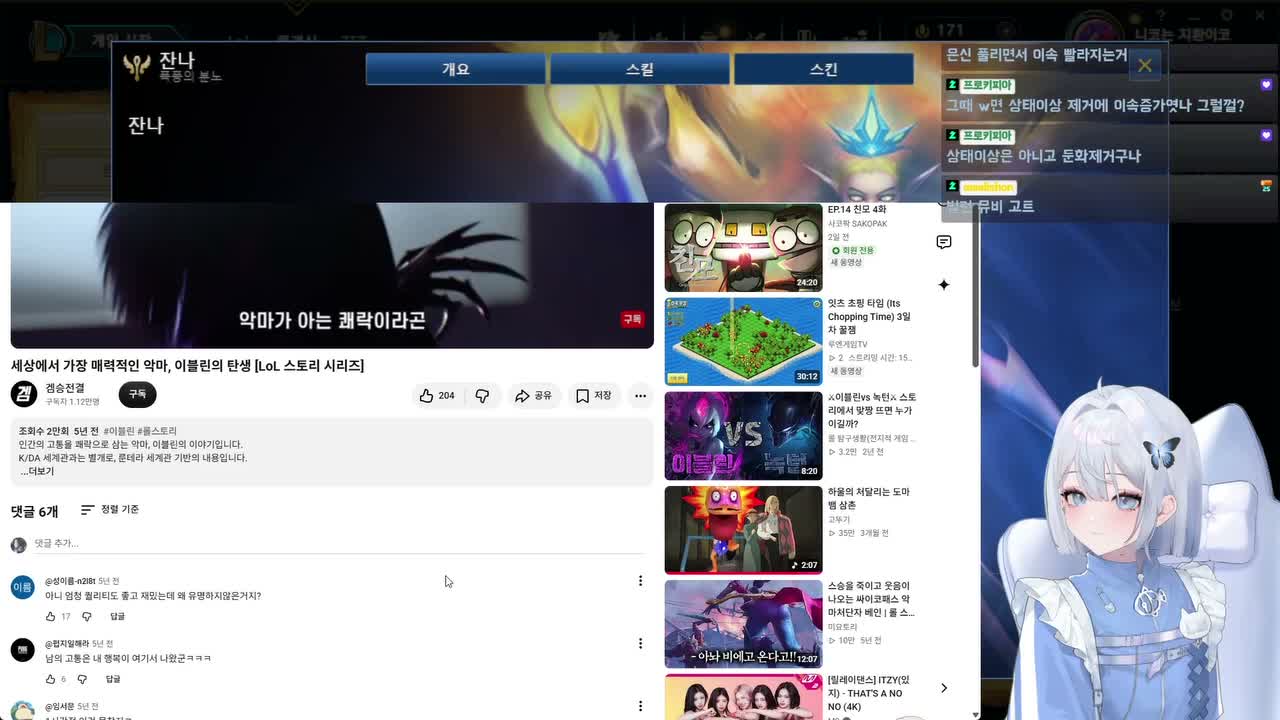
Task: Save the video with 저장 button
Action: coord(593,395)
